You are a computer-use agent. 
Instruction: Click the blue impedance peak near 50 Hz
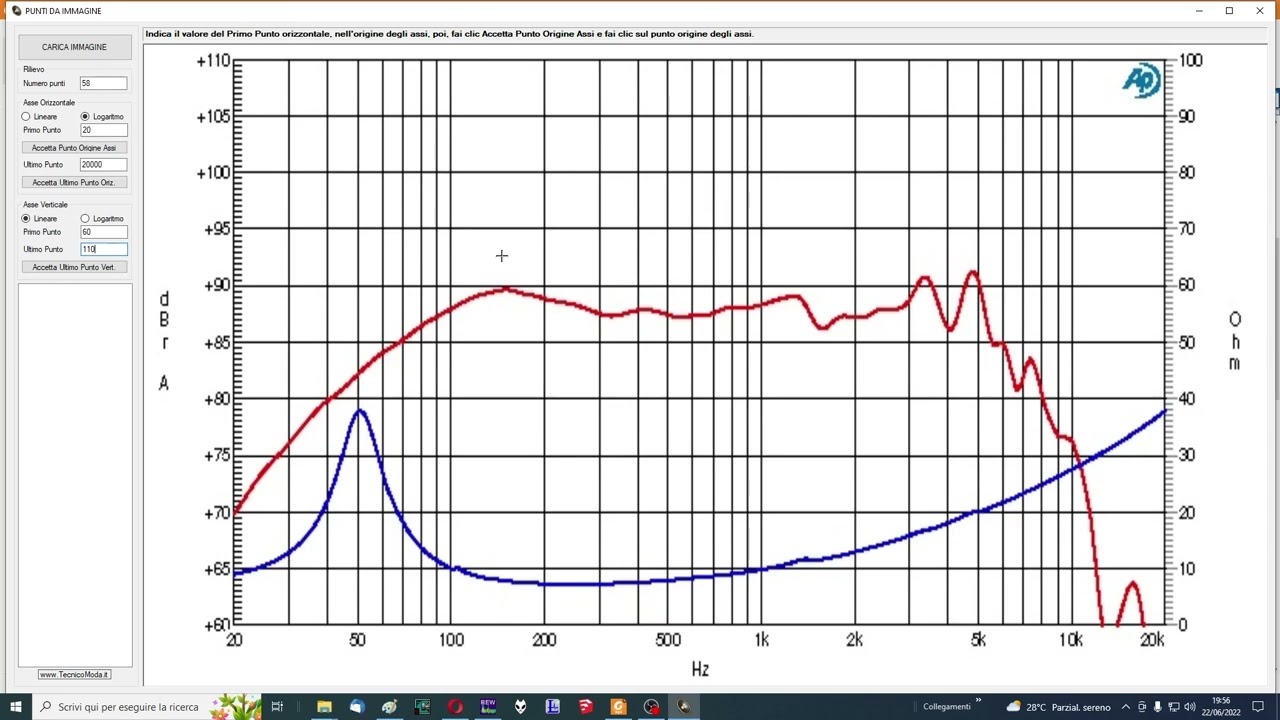tap(360, 410)
